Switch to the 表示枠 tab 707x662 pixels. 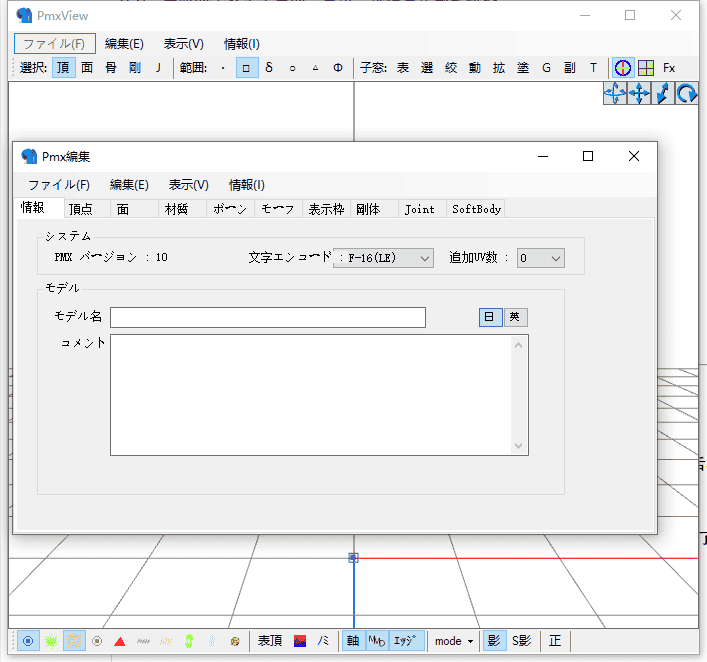click(326, 209)
